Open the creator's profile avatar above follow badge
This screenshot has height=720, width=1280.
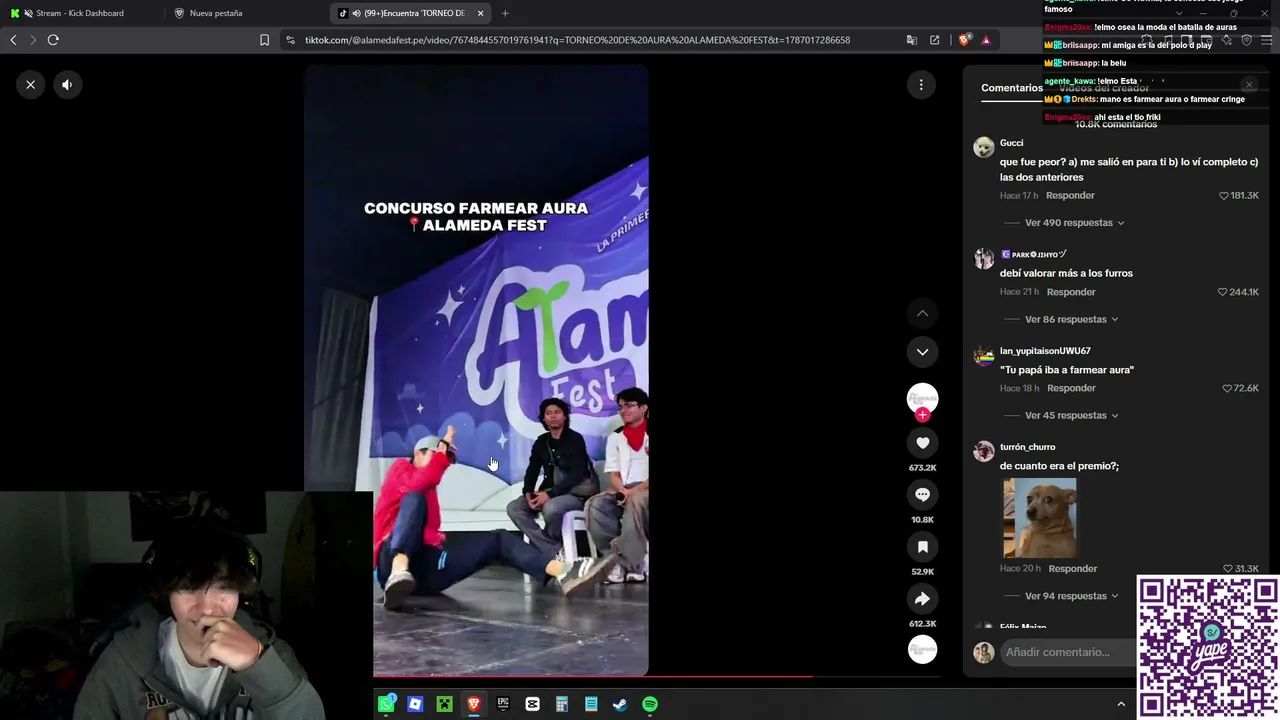pyautogui.click(x=922, y=397)
